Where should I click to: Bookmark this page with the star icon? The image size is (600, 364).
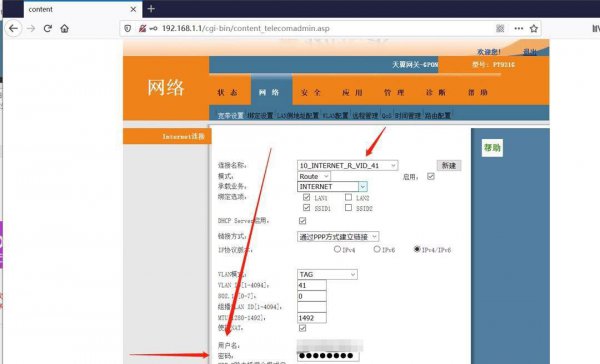pos(534,28)
